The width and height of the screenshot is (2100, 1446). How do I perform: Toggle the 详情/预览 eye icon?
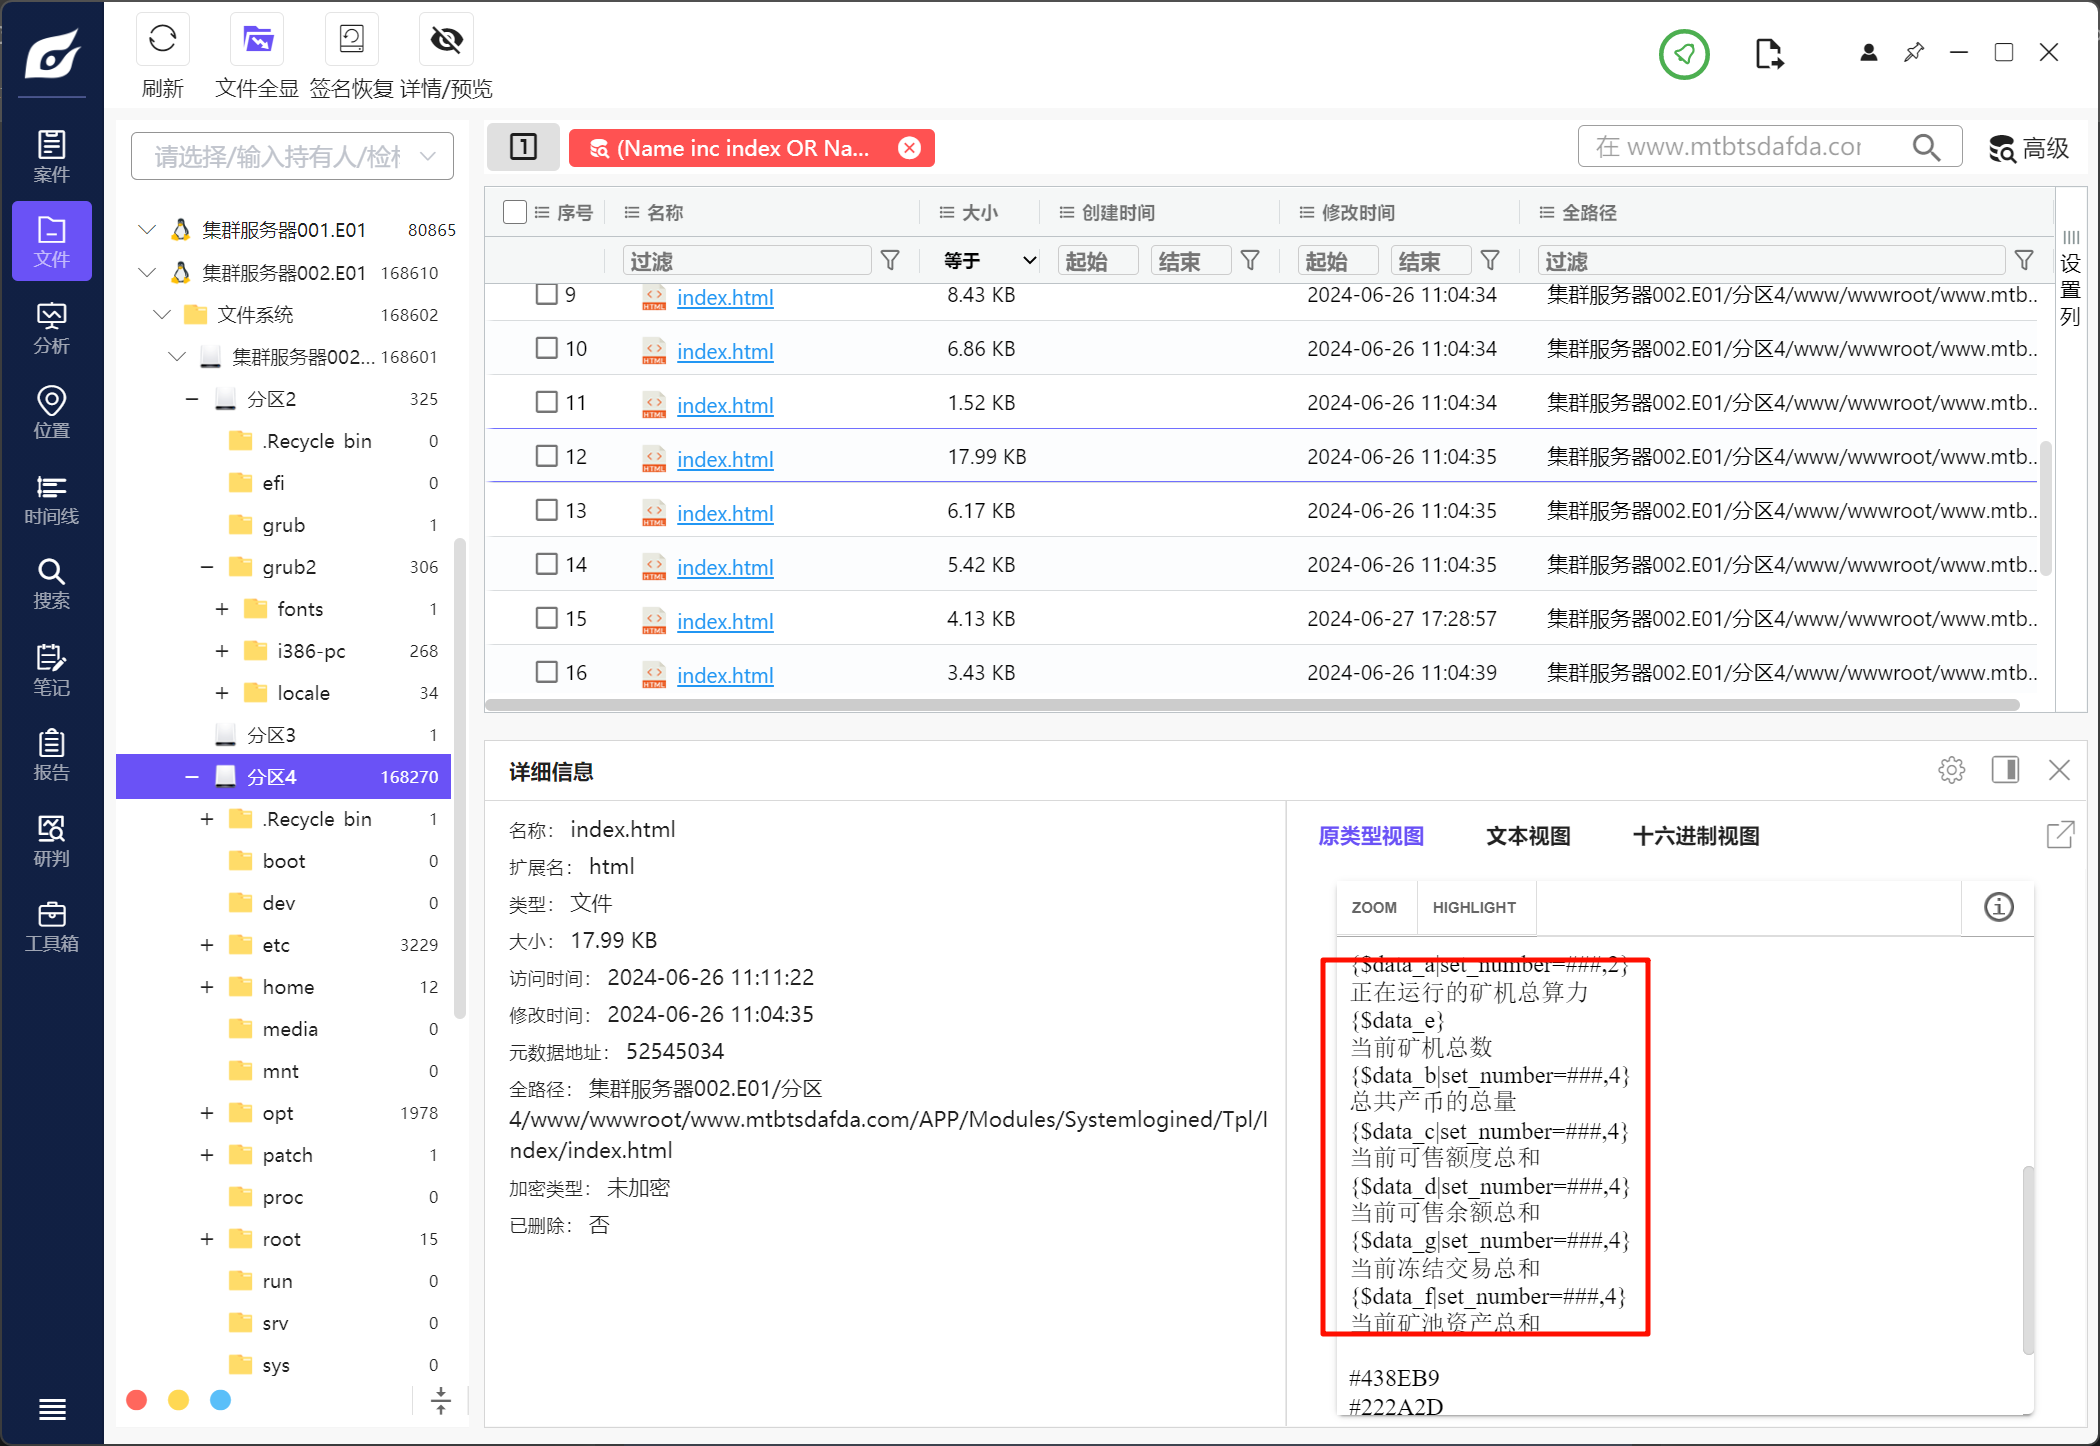pos(446,40)
